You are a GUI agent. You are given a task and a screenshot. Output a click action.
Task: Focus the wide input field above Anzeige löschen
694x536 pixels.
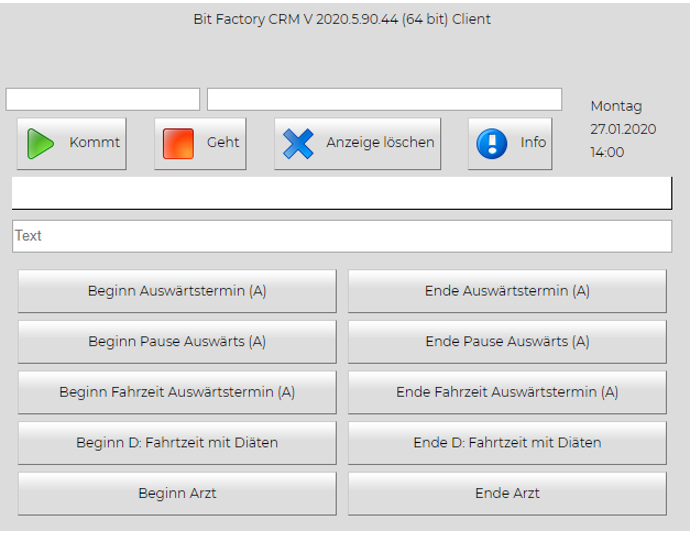384,99
